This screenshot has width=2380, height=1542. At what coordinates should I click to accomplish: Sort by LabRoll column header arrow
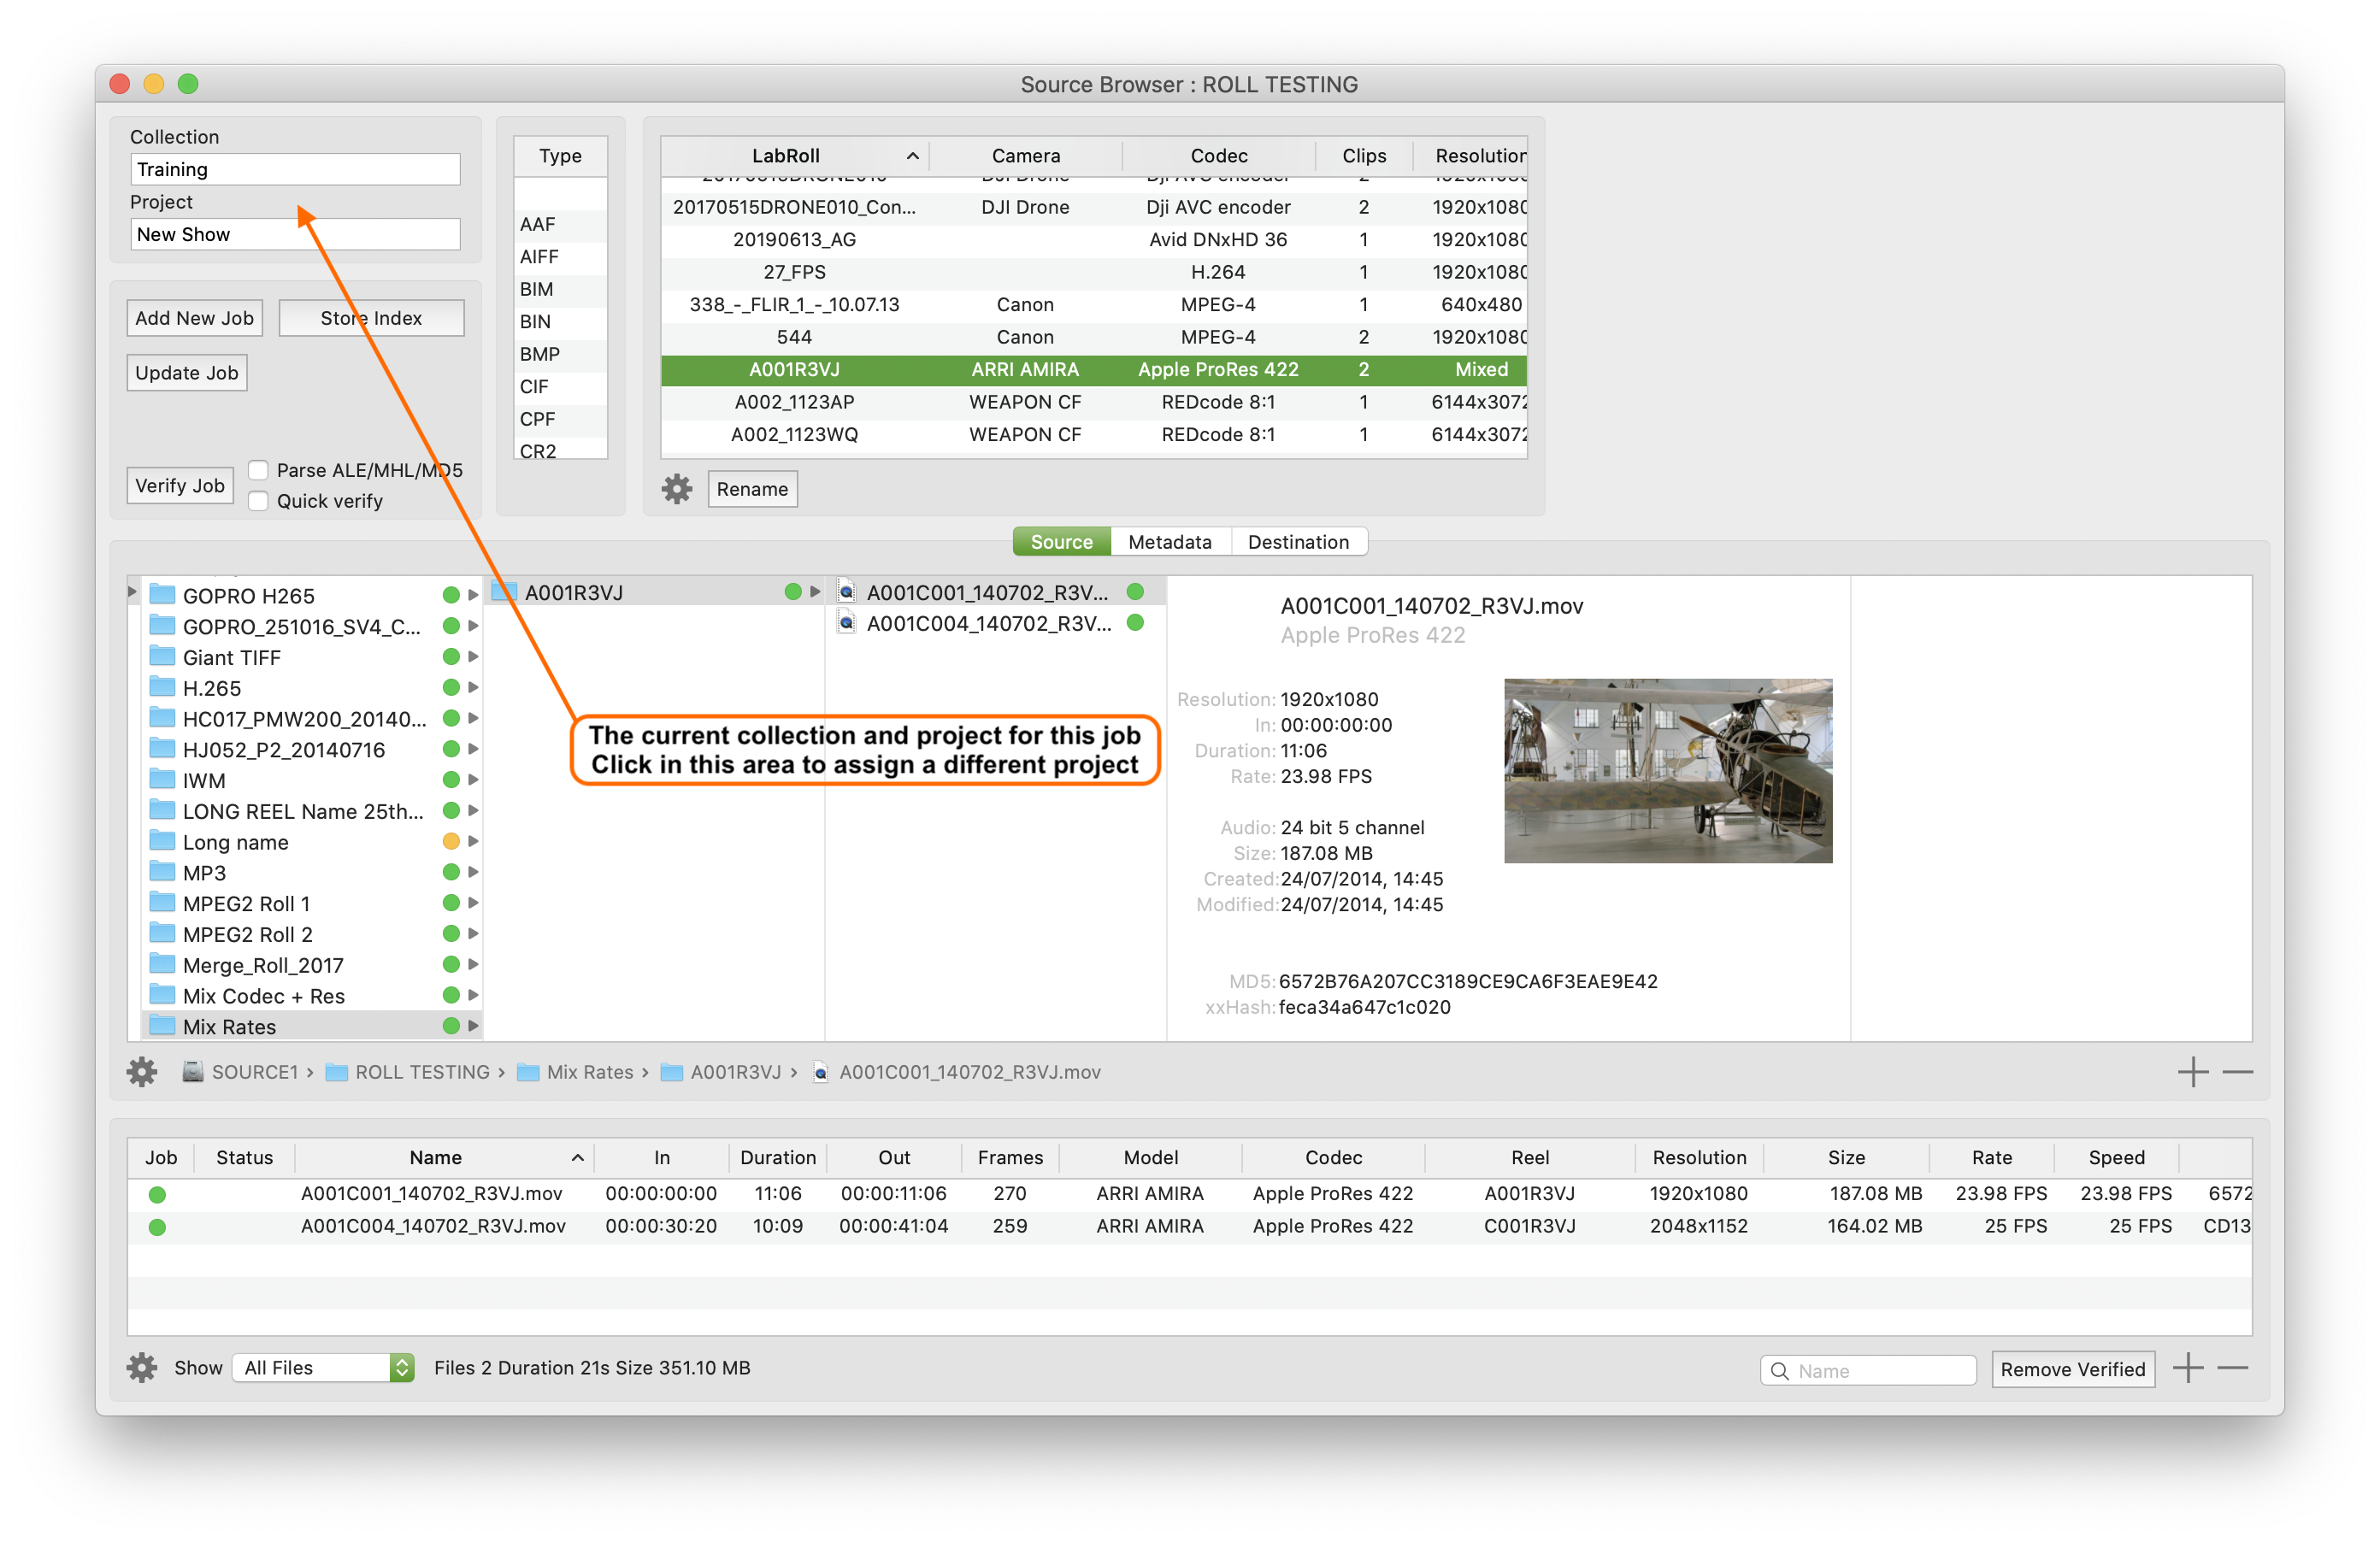(912, 156)
